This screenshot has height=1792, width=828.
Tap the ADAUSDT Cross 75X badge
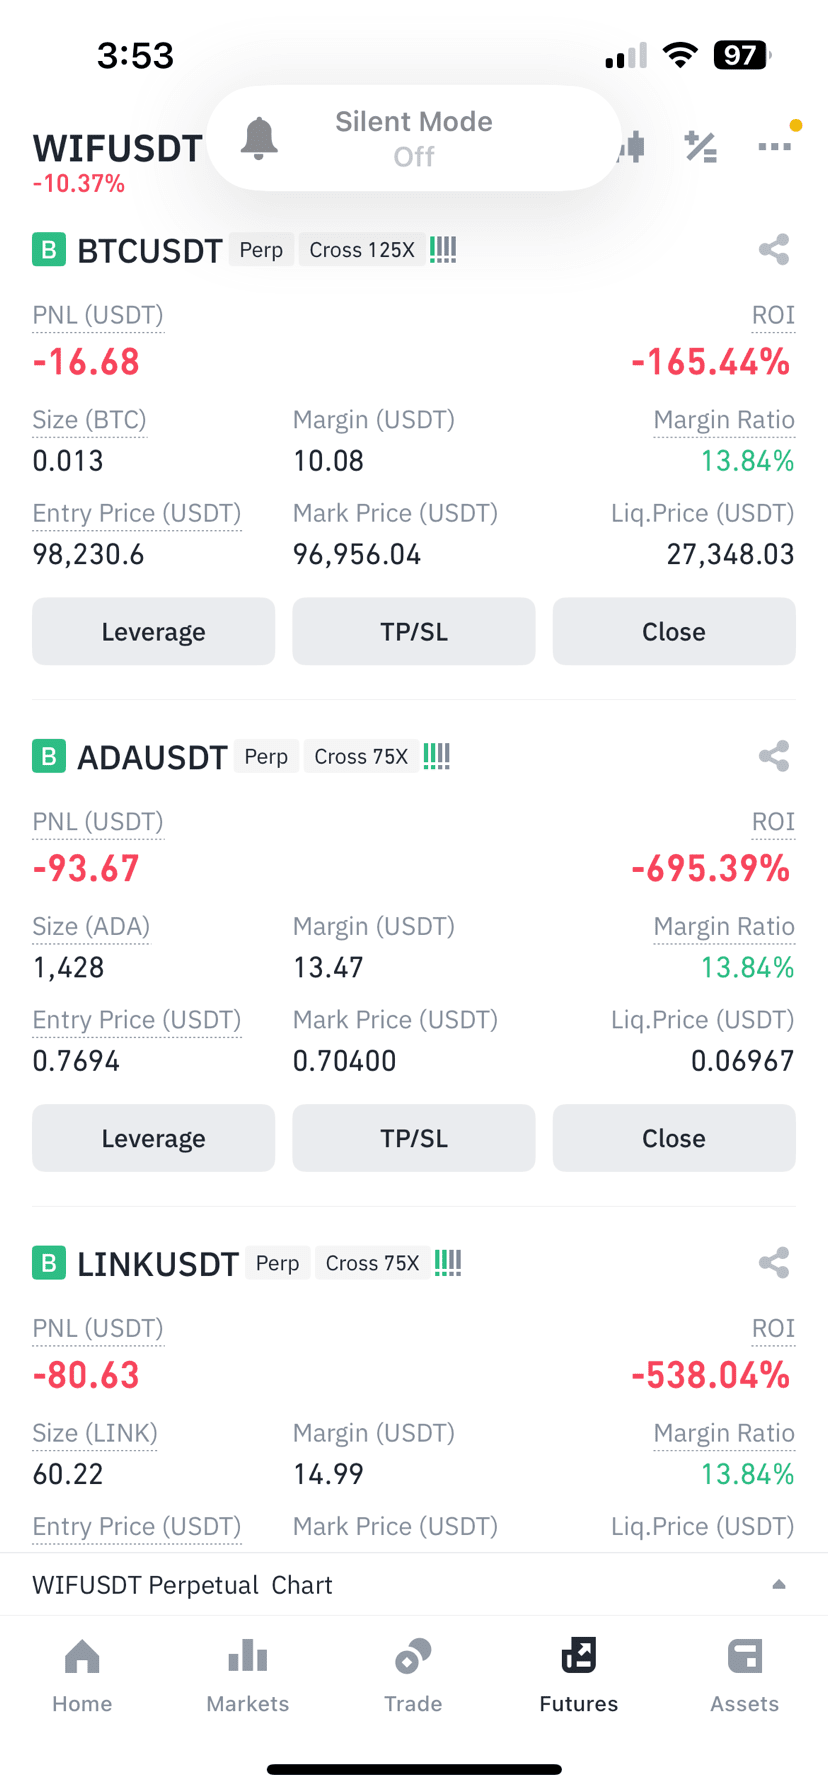(361, 757)
